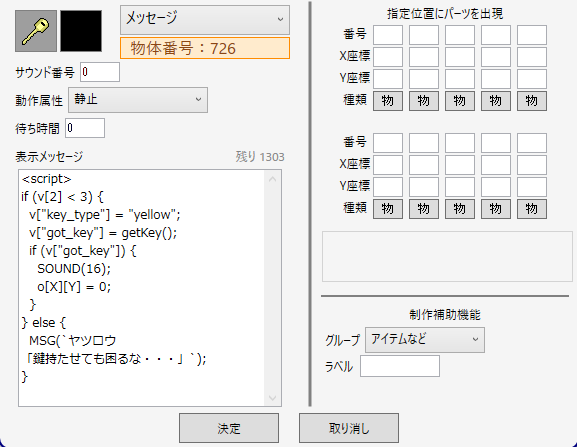Screen dimensions: 577x447
Task: Click third X座標 field in upper grid
Action: pyautogui.click(x=460, y=57)
